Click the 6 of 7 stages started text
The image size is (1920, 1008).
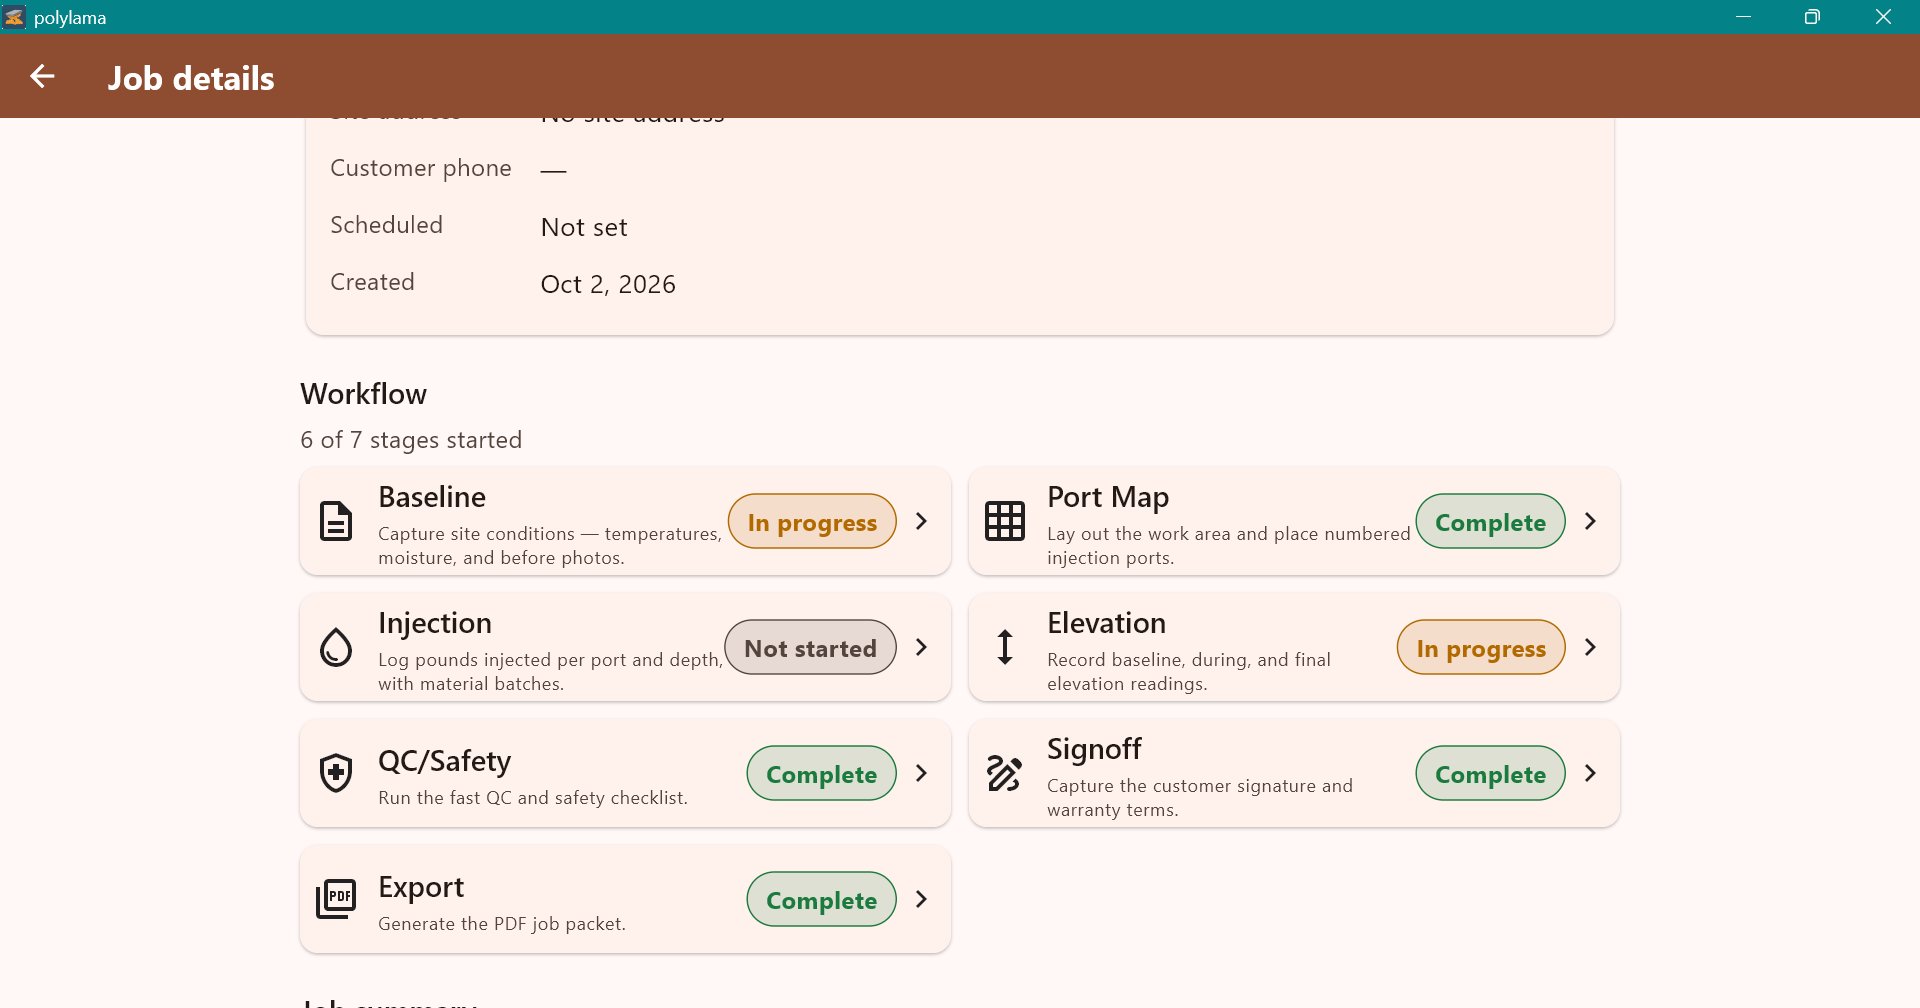(411, 440)
